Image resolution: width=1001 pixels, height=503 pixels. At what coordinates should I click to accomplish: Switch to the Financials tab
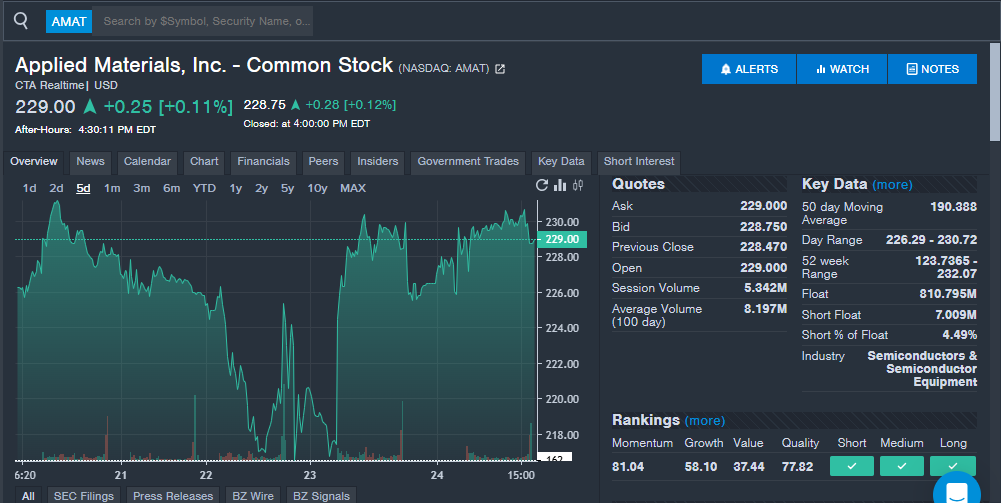(x=263, y=162)
